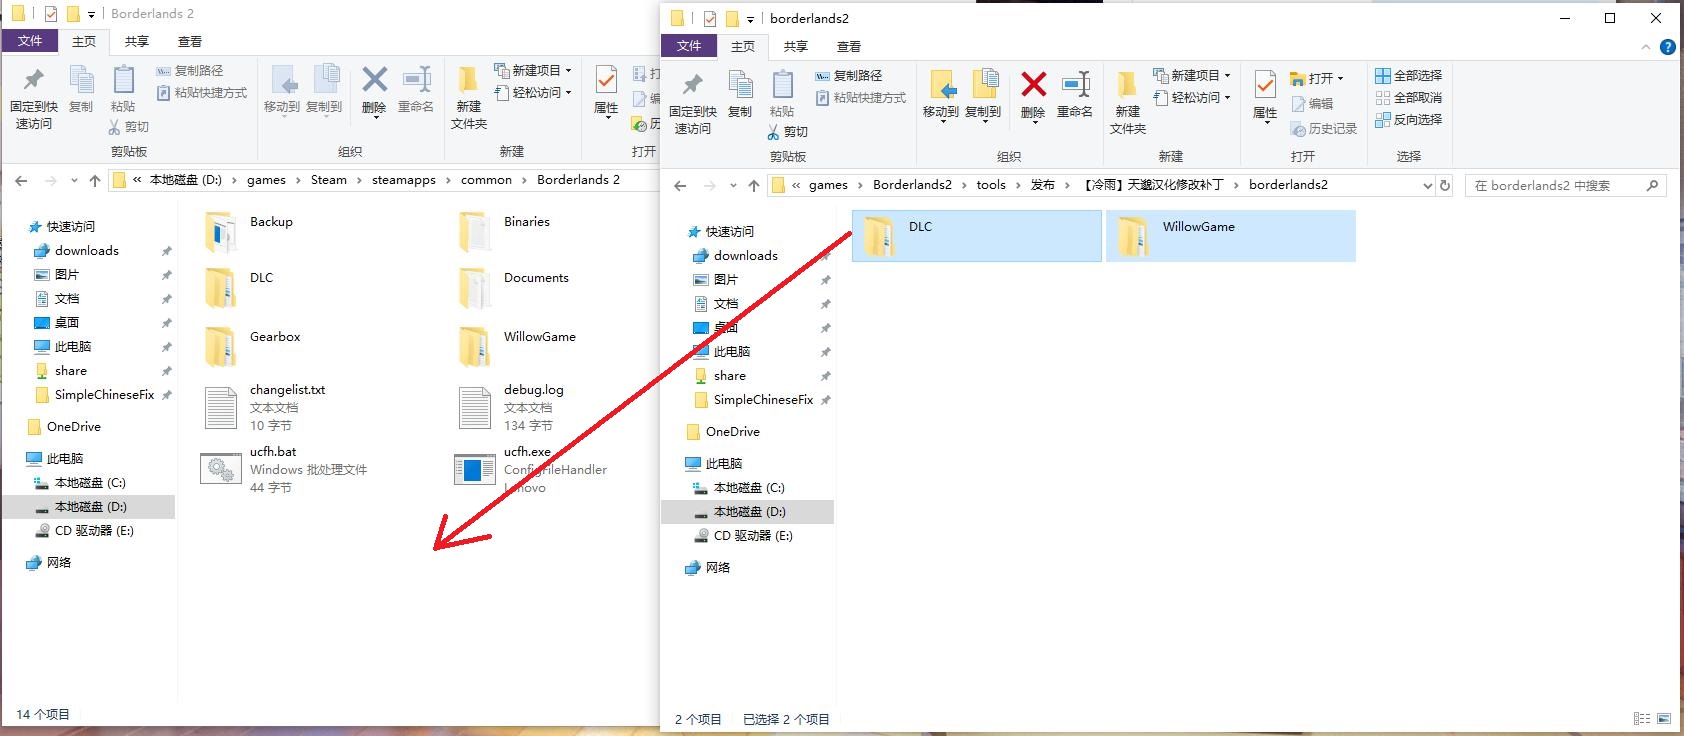Go back in borderlands2 window
This screenshot has width=1684, height=736.
681,186
